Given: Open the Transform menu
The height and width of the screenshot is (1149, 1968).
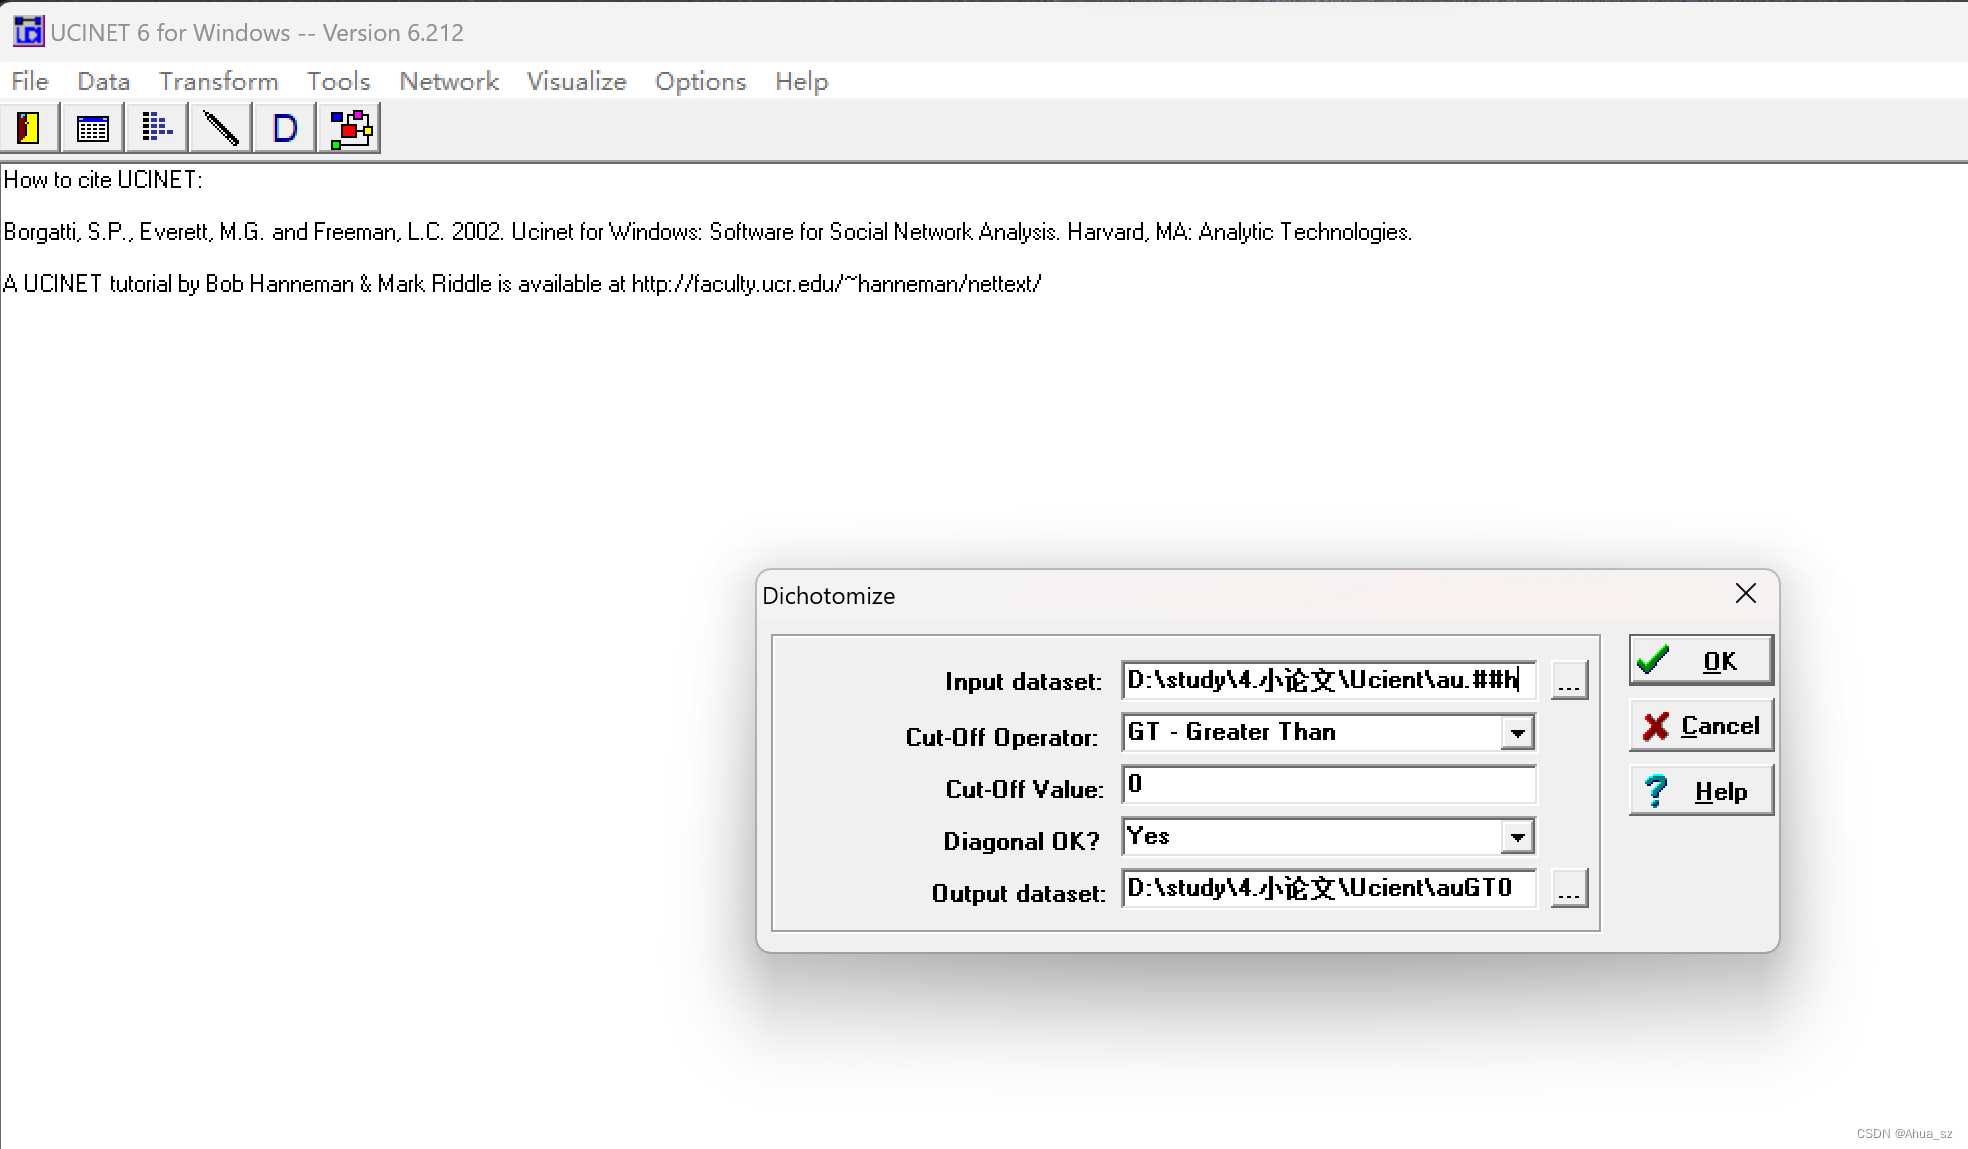Looking at the screenshot, I should click(218, 81).
